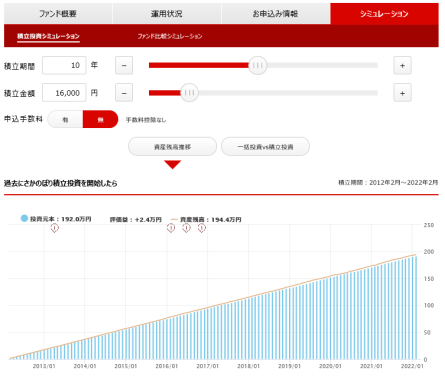Decrease 積立金額 with minus button
Screen dimensions: 445x377
[x=124, y=93]
